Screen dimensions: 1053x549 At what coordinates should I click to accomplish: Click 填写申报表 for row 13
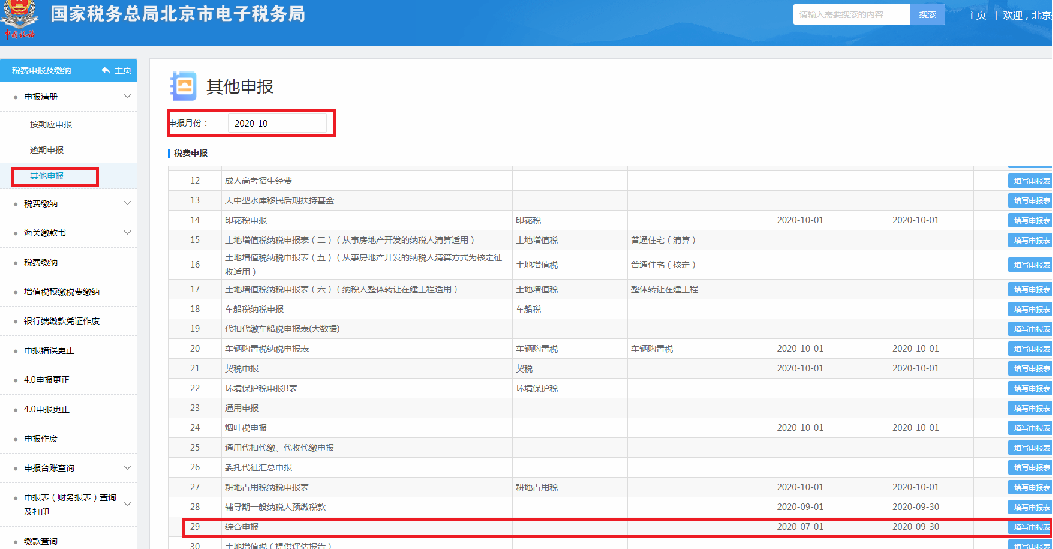1032,200
